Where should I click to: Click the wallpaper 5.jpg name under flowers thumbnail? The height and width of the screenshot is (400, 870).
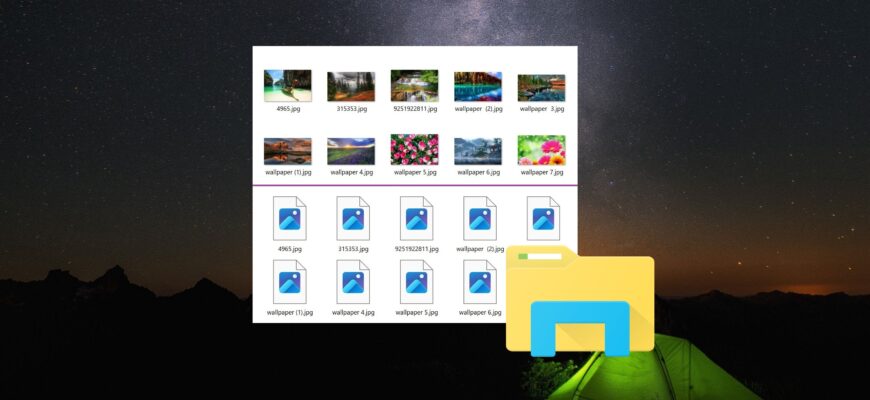tap(415, 173)
